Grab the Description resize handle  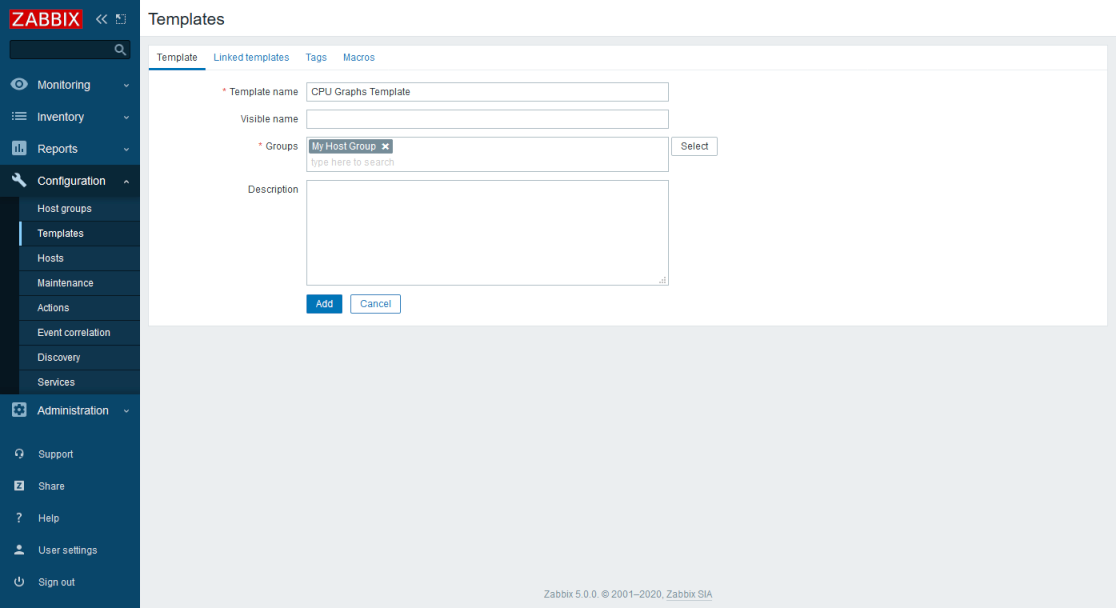(663, 281)
